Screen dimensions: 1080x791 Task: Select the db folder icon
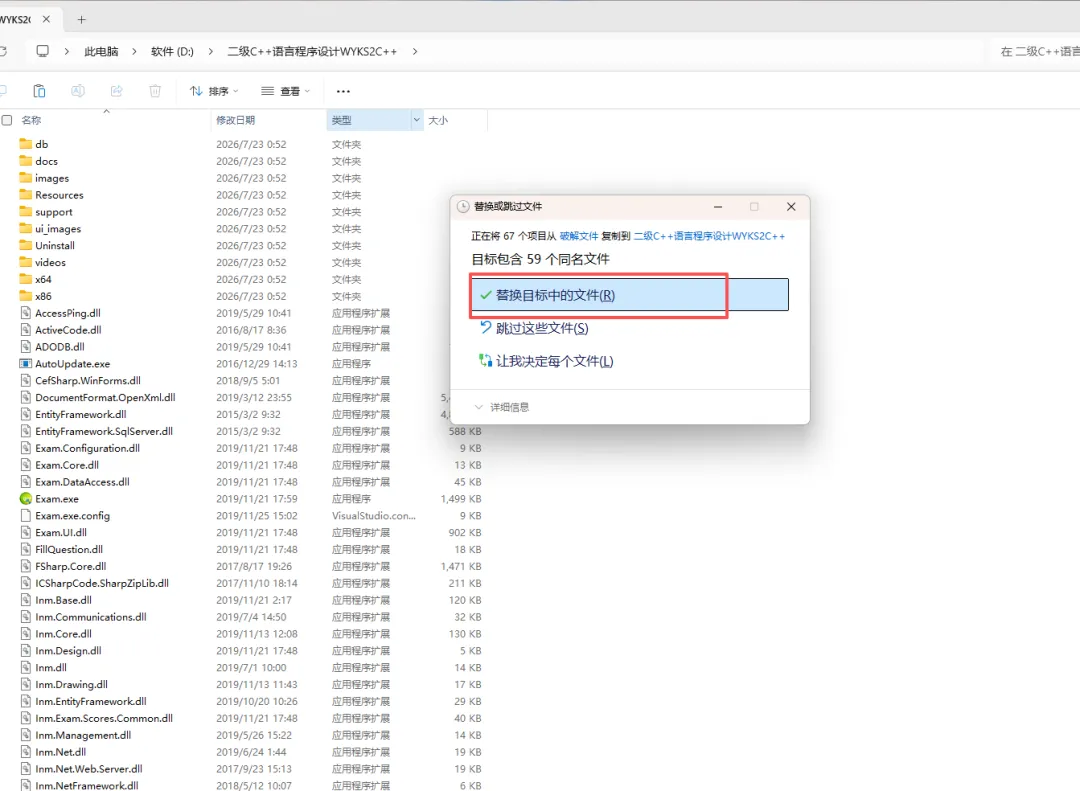tap(25, 144)
